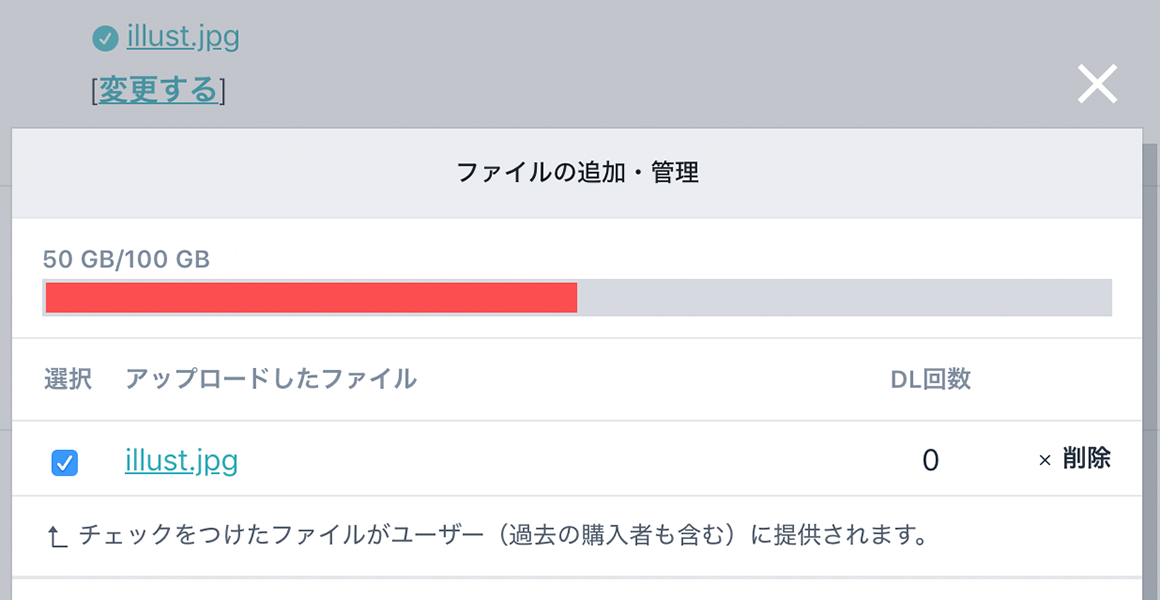The height and width of the screenshot is (600, 1160).
Task: Close the file management dialog with X
Action: click(x=1097, y=84)
